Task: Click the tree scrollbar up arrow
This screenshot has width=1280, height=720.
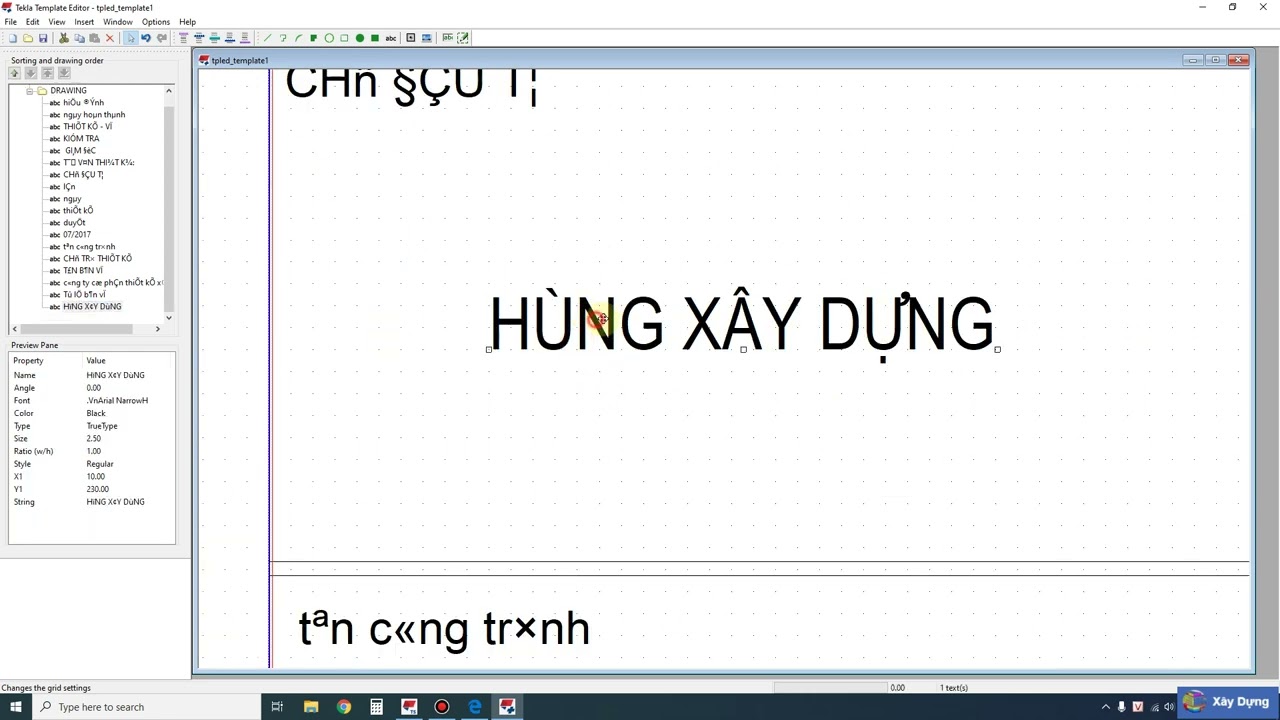Action: click(169, 91)
